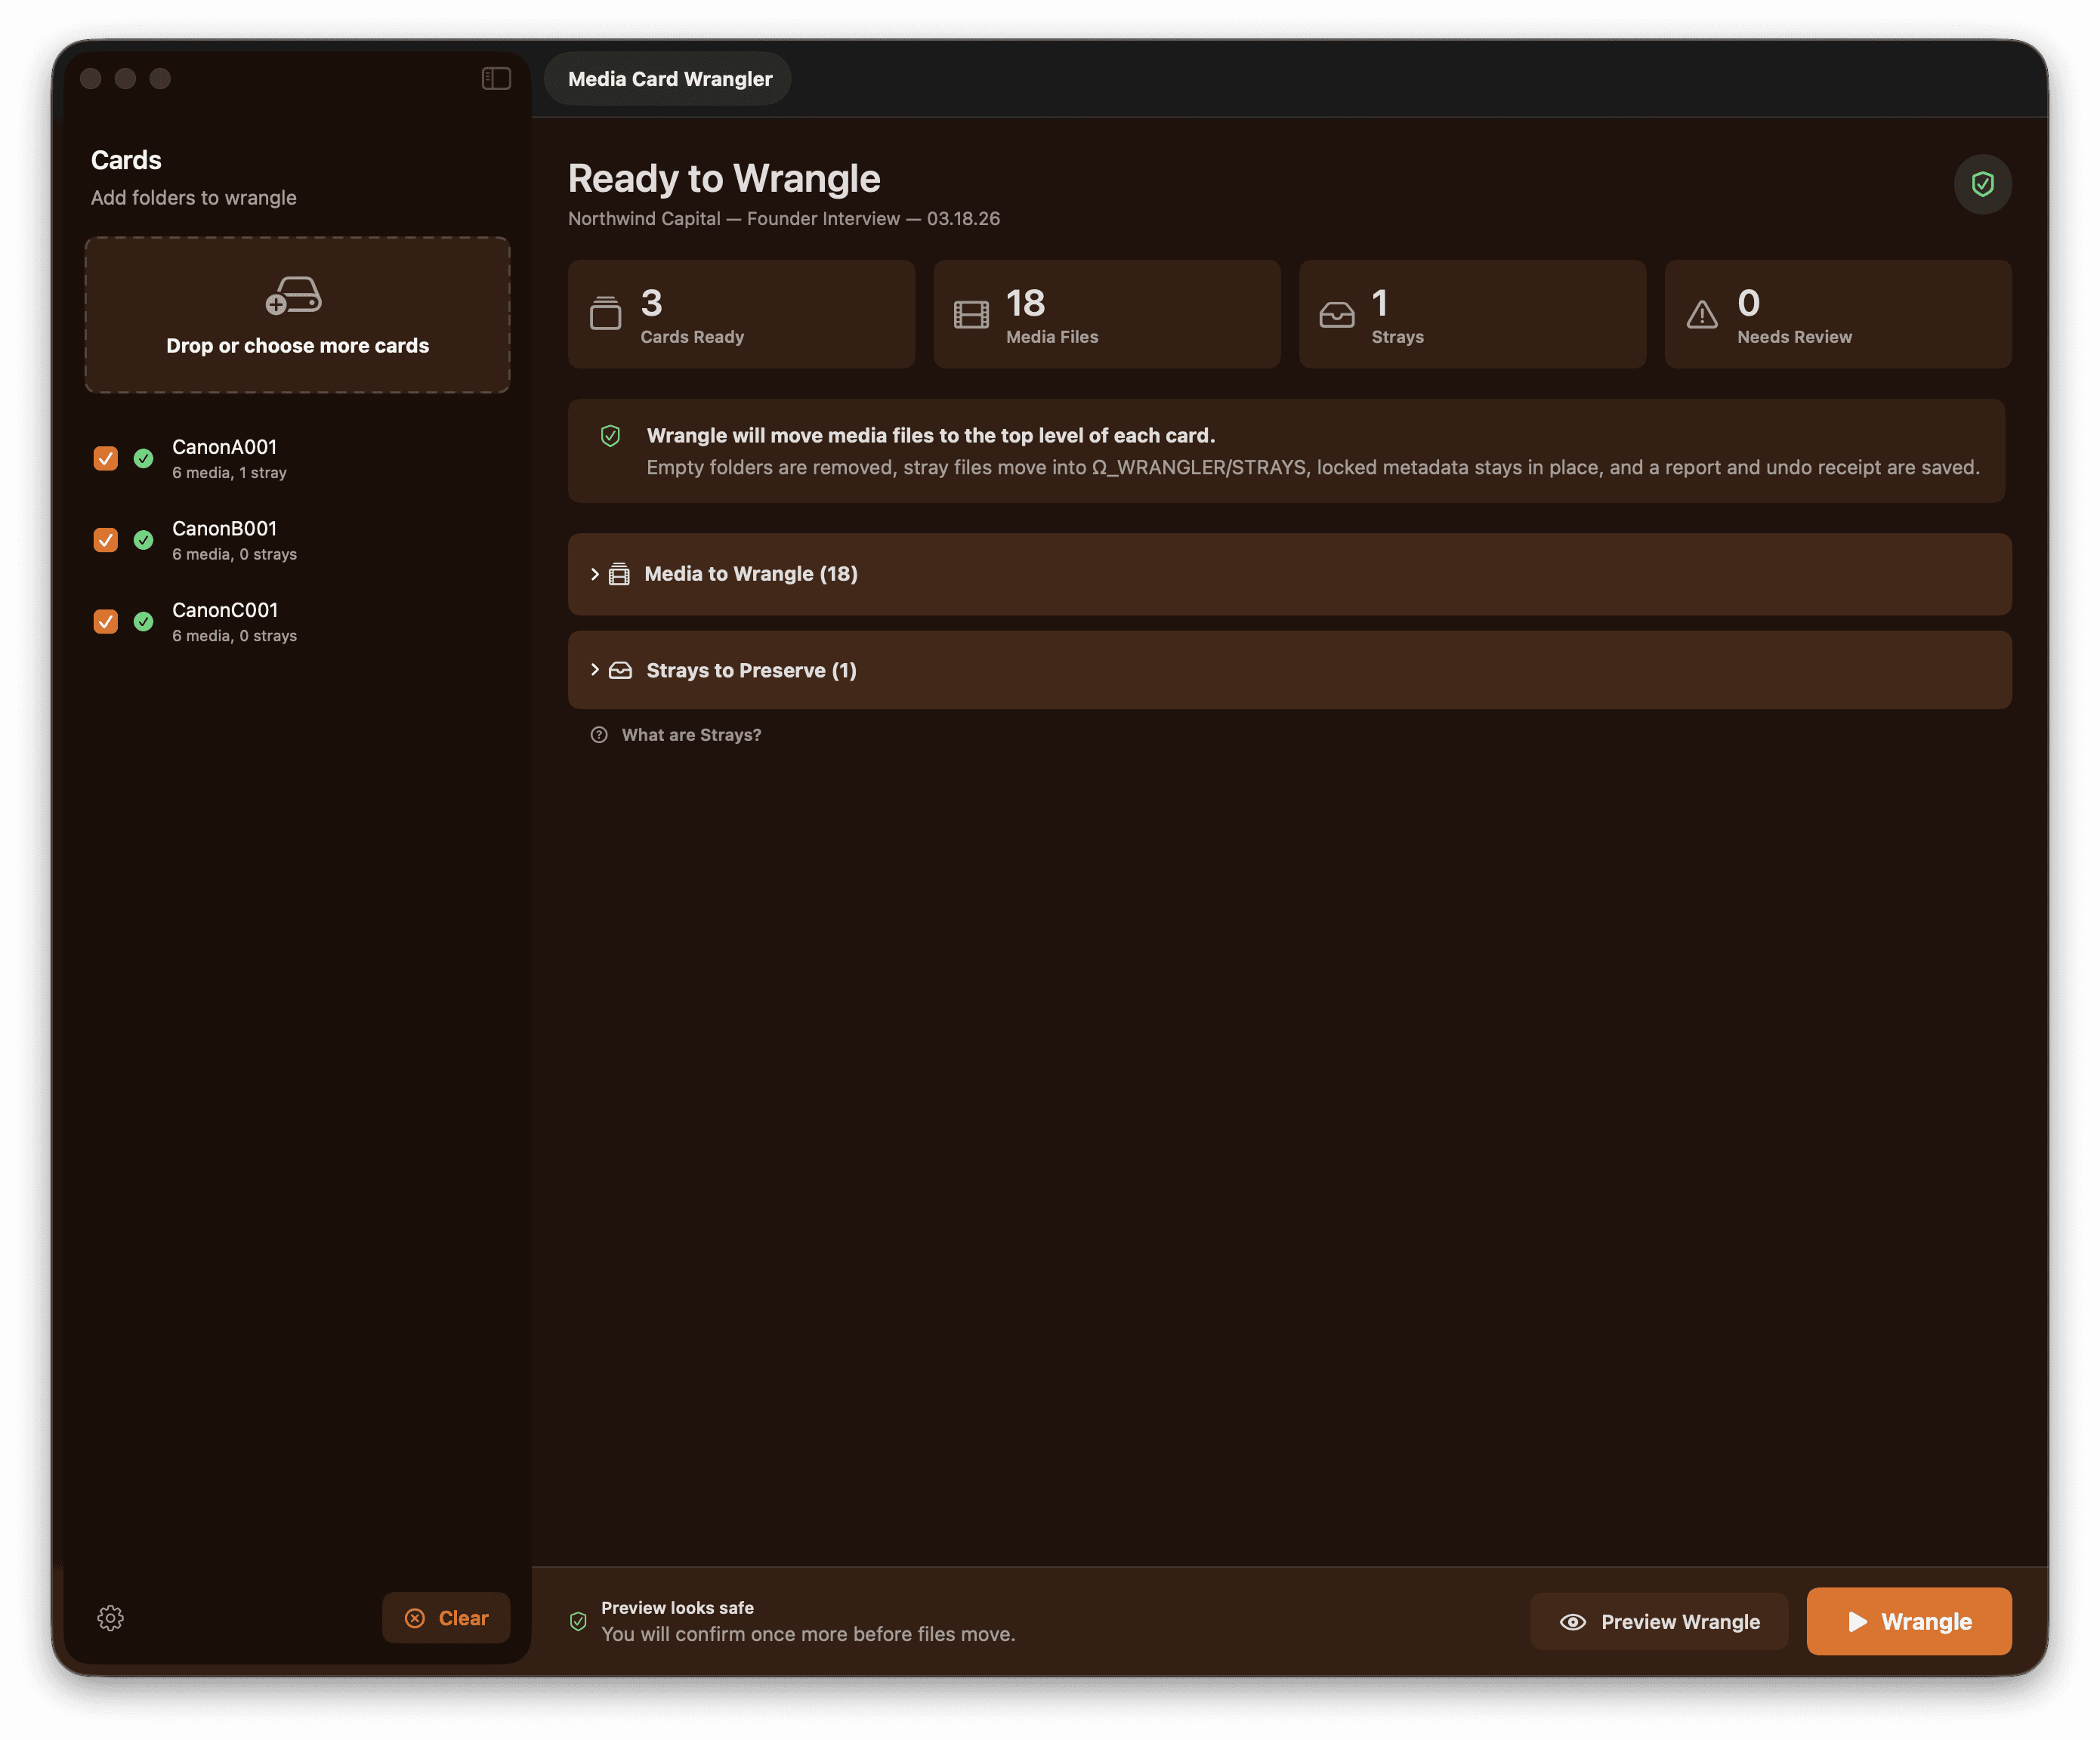This screenshot has width=2100, height=1740.
Task: Uncheck the CanonB001 card checkbox
Action: click(x=105, y=540)
